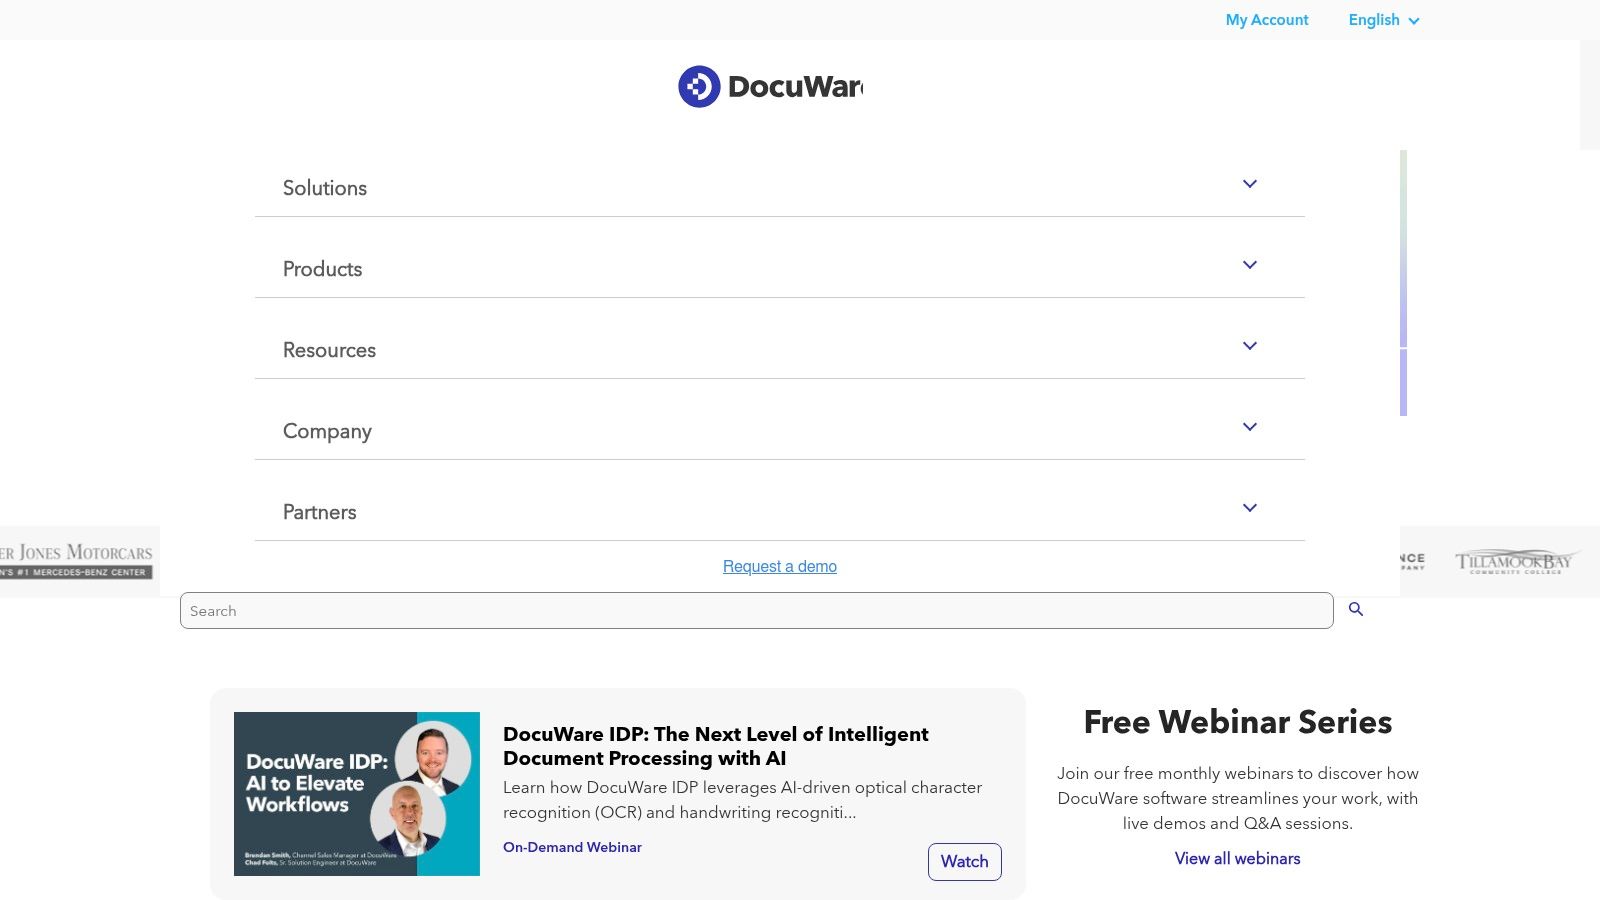
Task: Expand the Partners menu section
Action: point(1249,508)
